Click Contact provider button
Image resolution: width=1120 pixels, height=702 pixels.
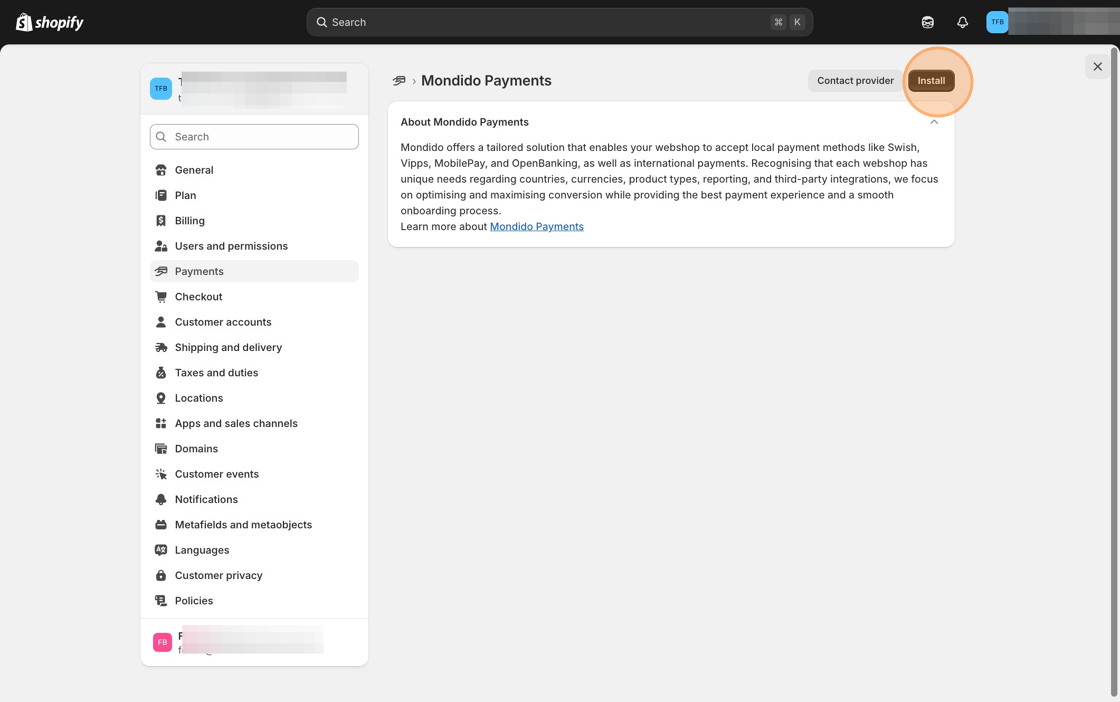(855, 81)
